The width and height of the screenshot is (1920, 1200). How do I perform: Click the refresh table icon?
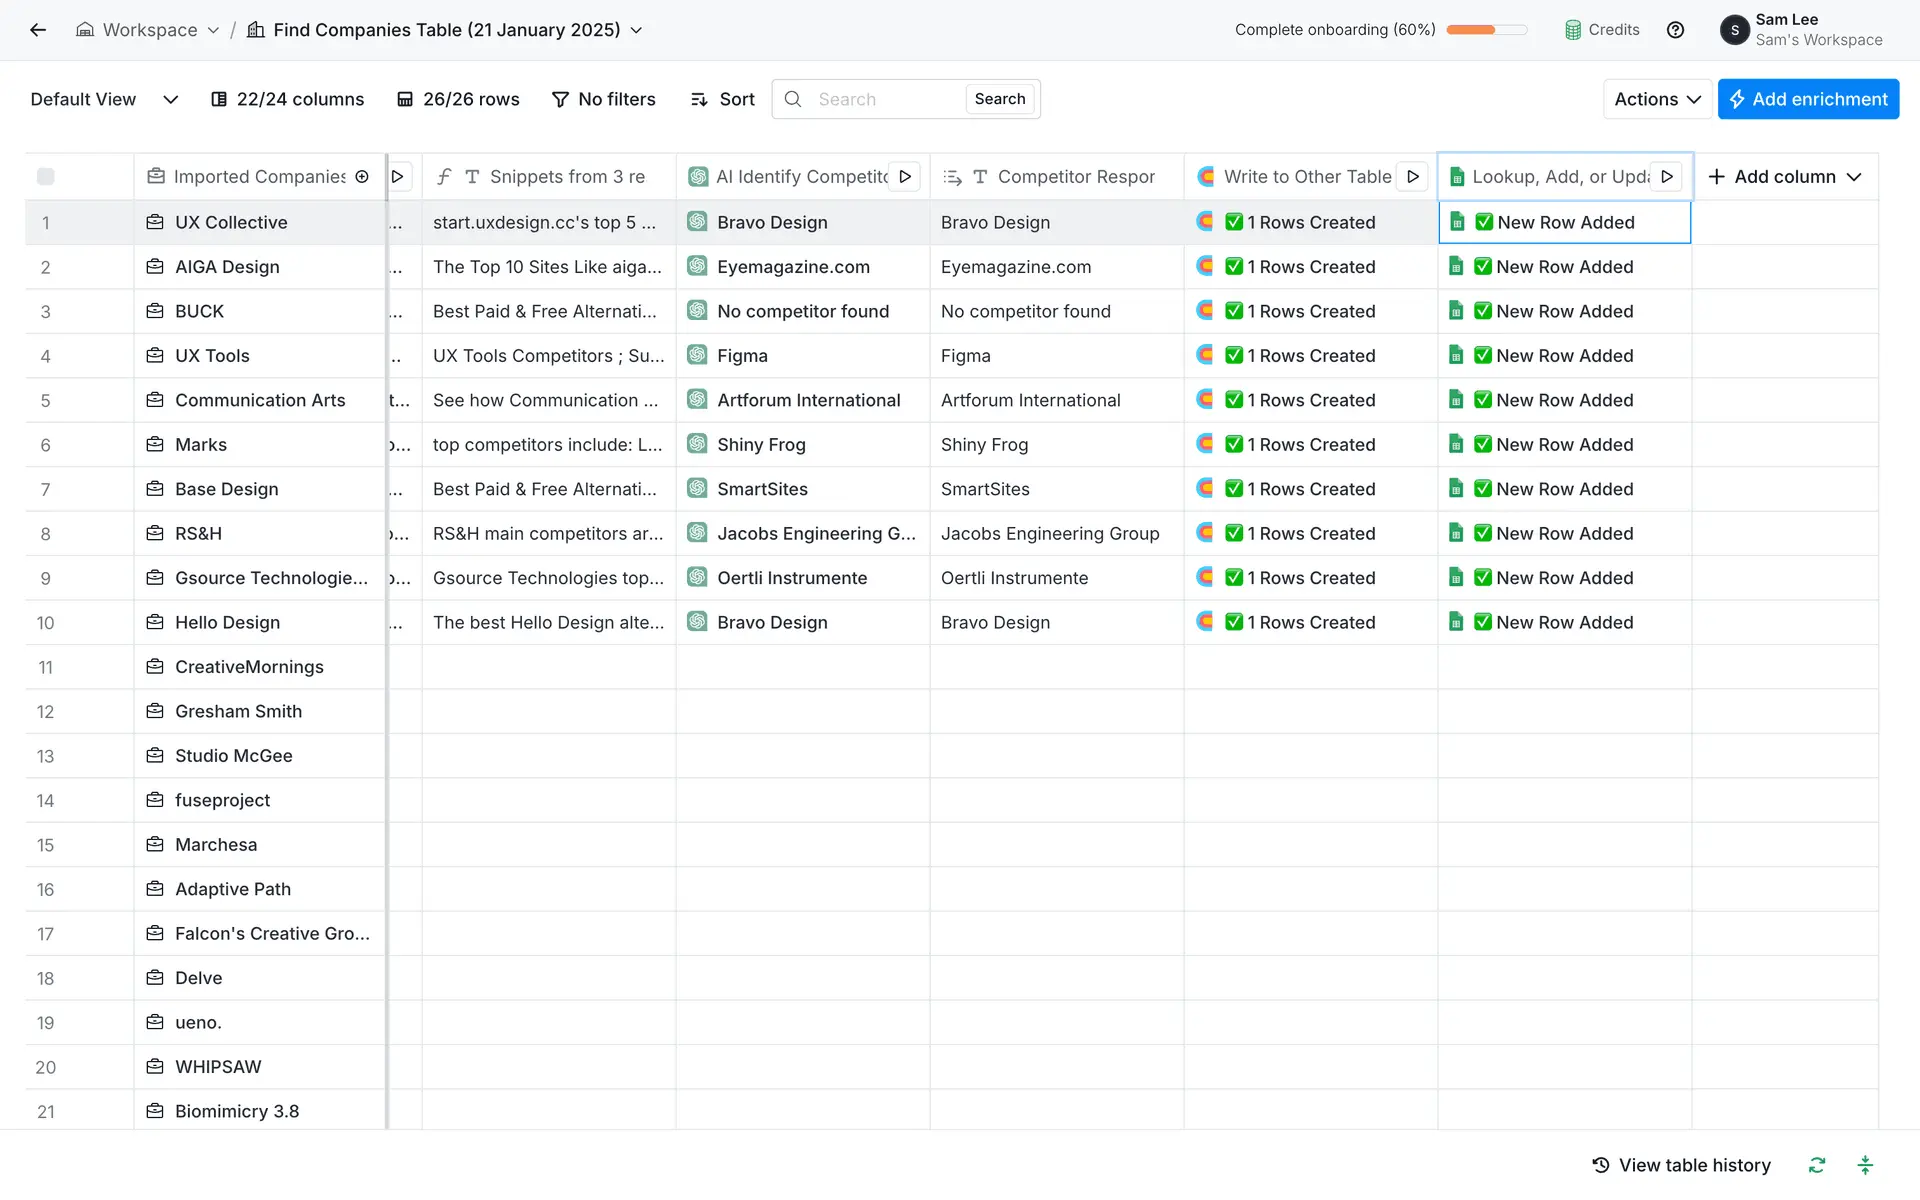(x=1817, y=1165)
